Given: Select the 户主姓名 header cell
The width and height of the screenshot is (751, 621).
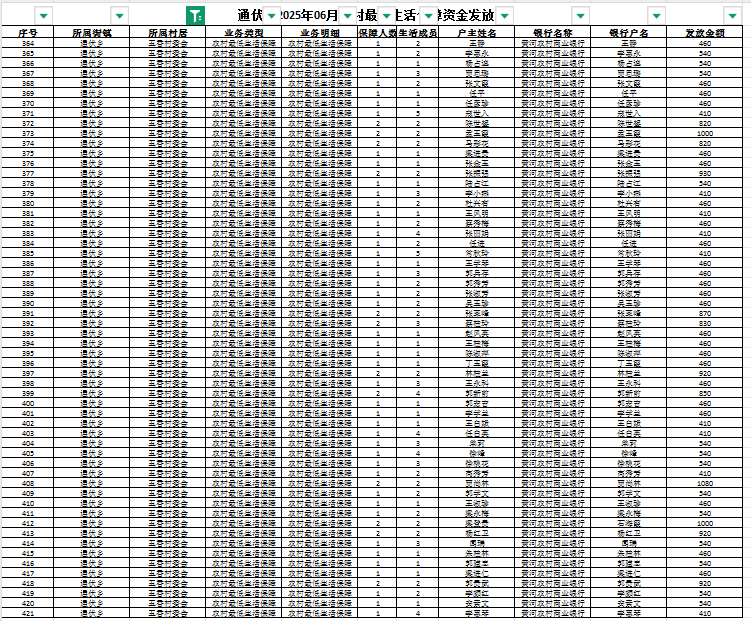Looking at the screenshot, I should coord(477,33).
